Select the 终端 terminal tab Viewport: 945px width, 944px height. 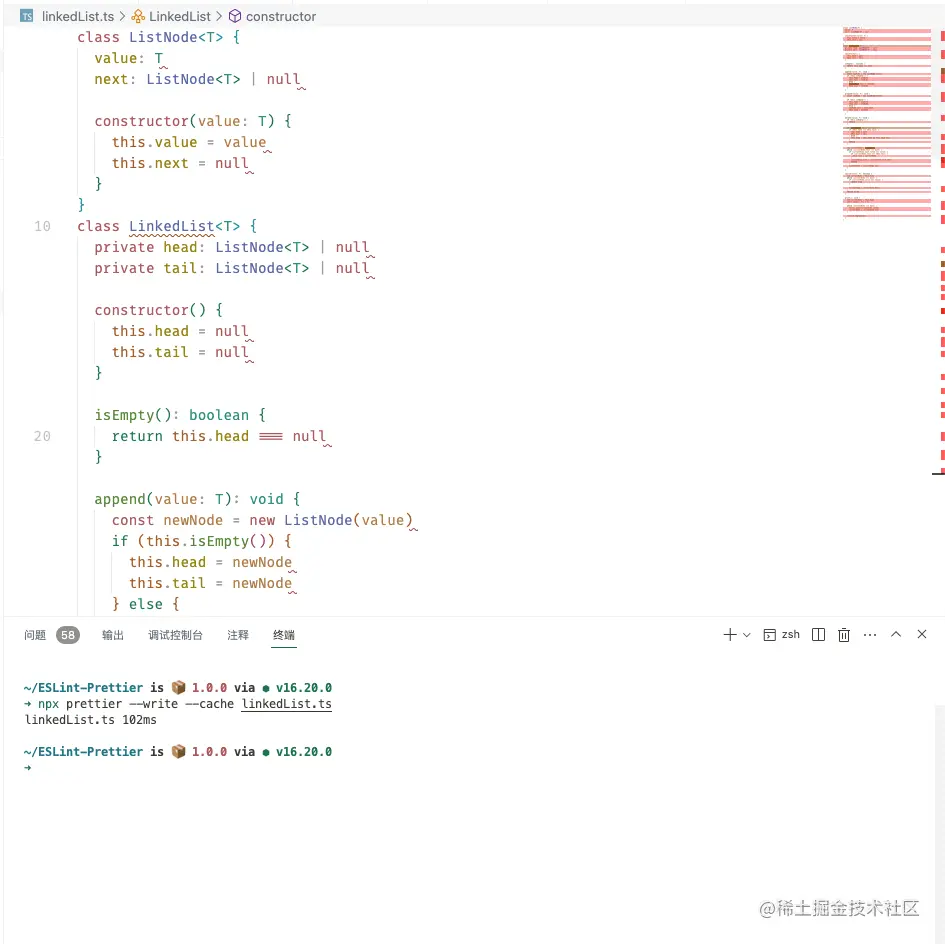(284, 635)
